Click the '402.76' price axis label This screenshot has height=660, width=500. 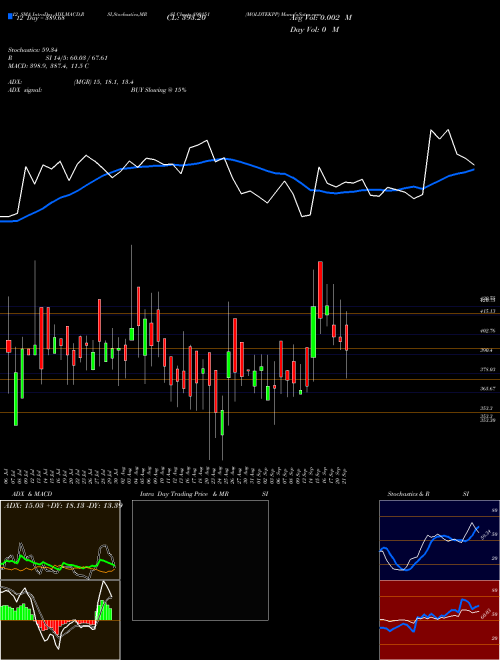click(490, 331)
